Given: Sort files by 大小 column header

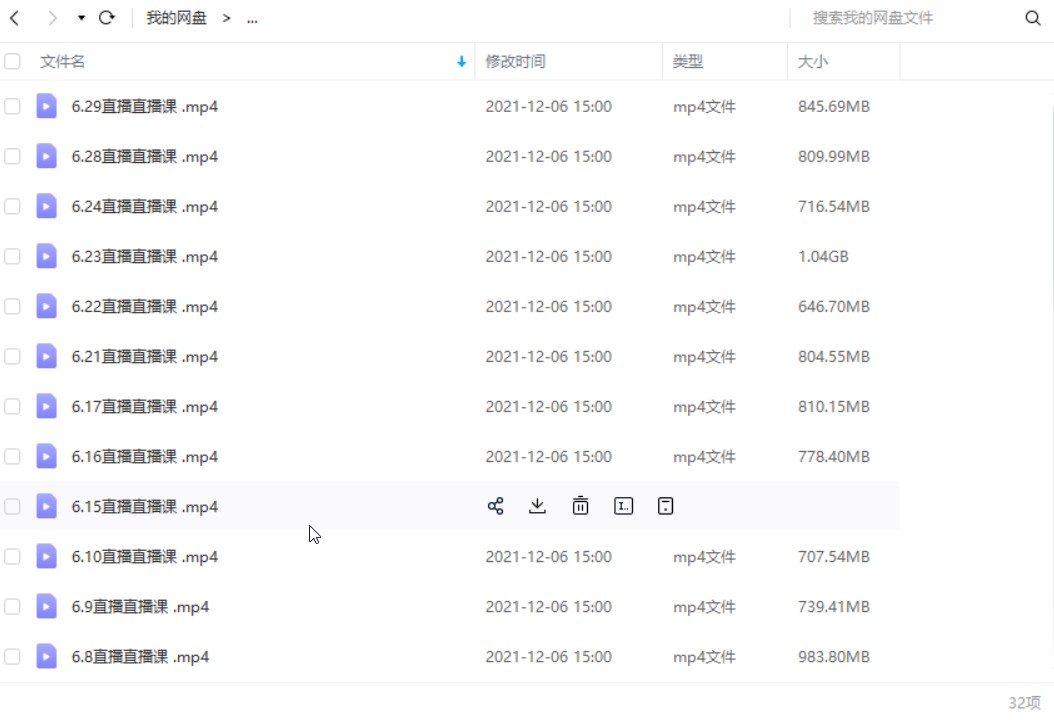Looking at the screenshot, I should click(x=812, y=61).
